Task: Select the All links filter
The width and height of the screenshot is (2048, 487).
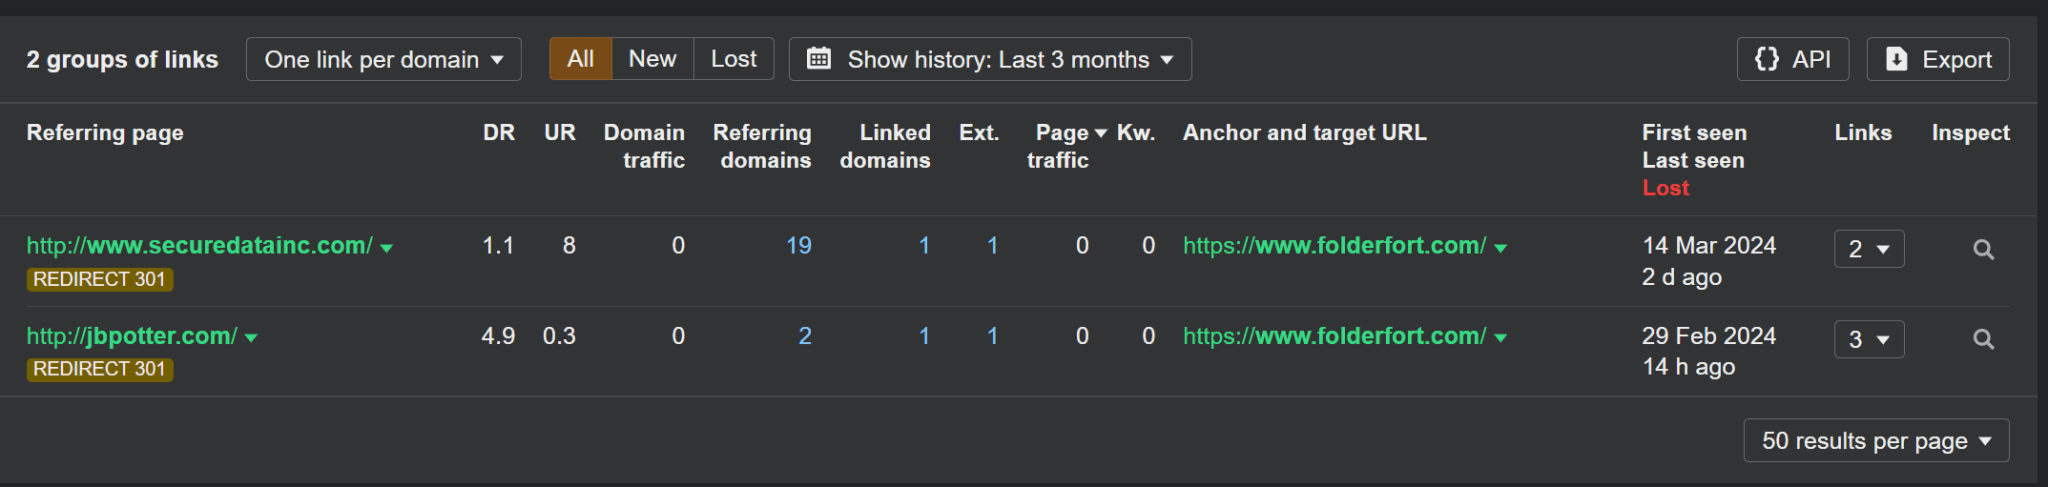Action: tap(580, 60)
